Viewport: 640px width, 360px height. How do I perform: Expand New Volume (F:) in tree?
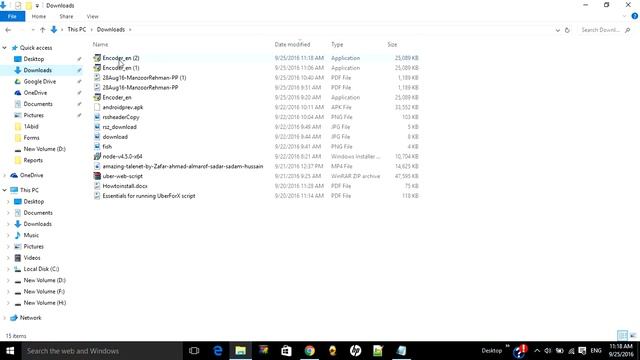8,292
